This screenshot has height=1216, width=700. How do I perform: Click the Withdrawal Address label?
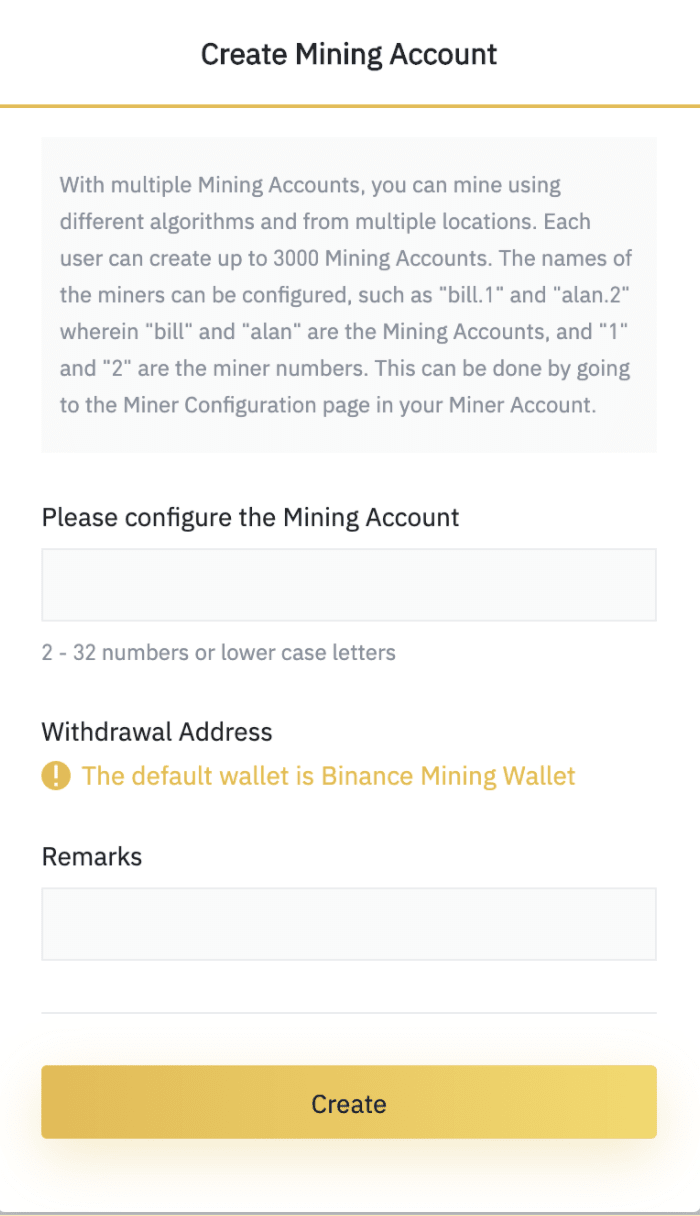point(157,732)
